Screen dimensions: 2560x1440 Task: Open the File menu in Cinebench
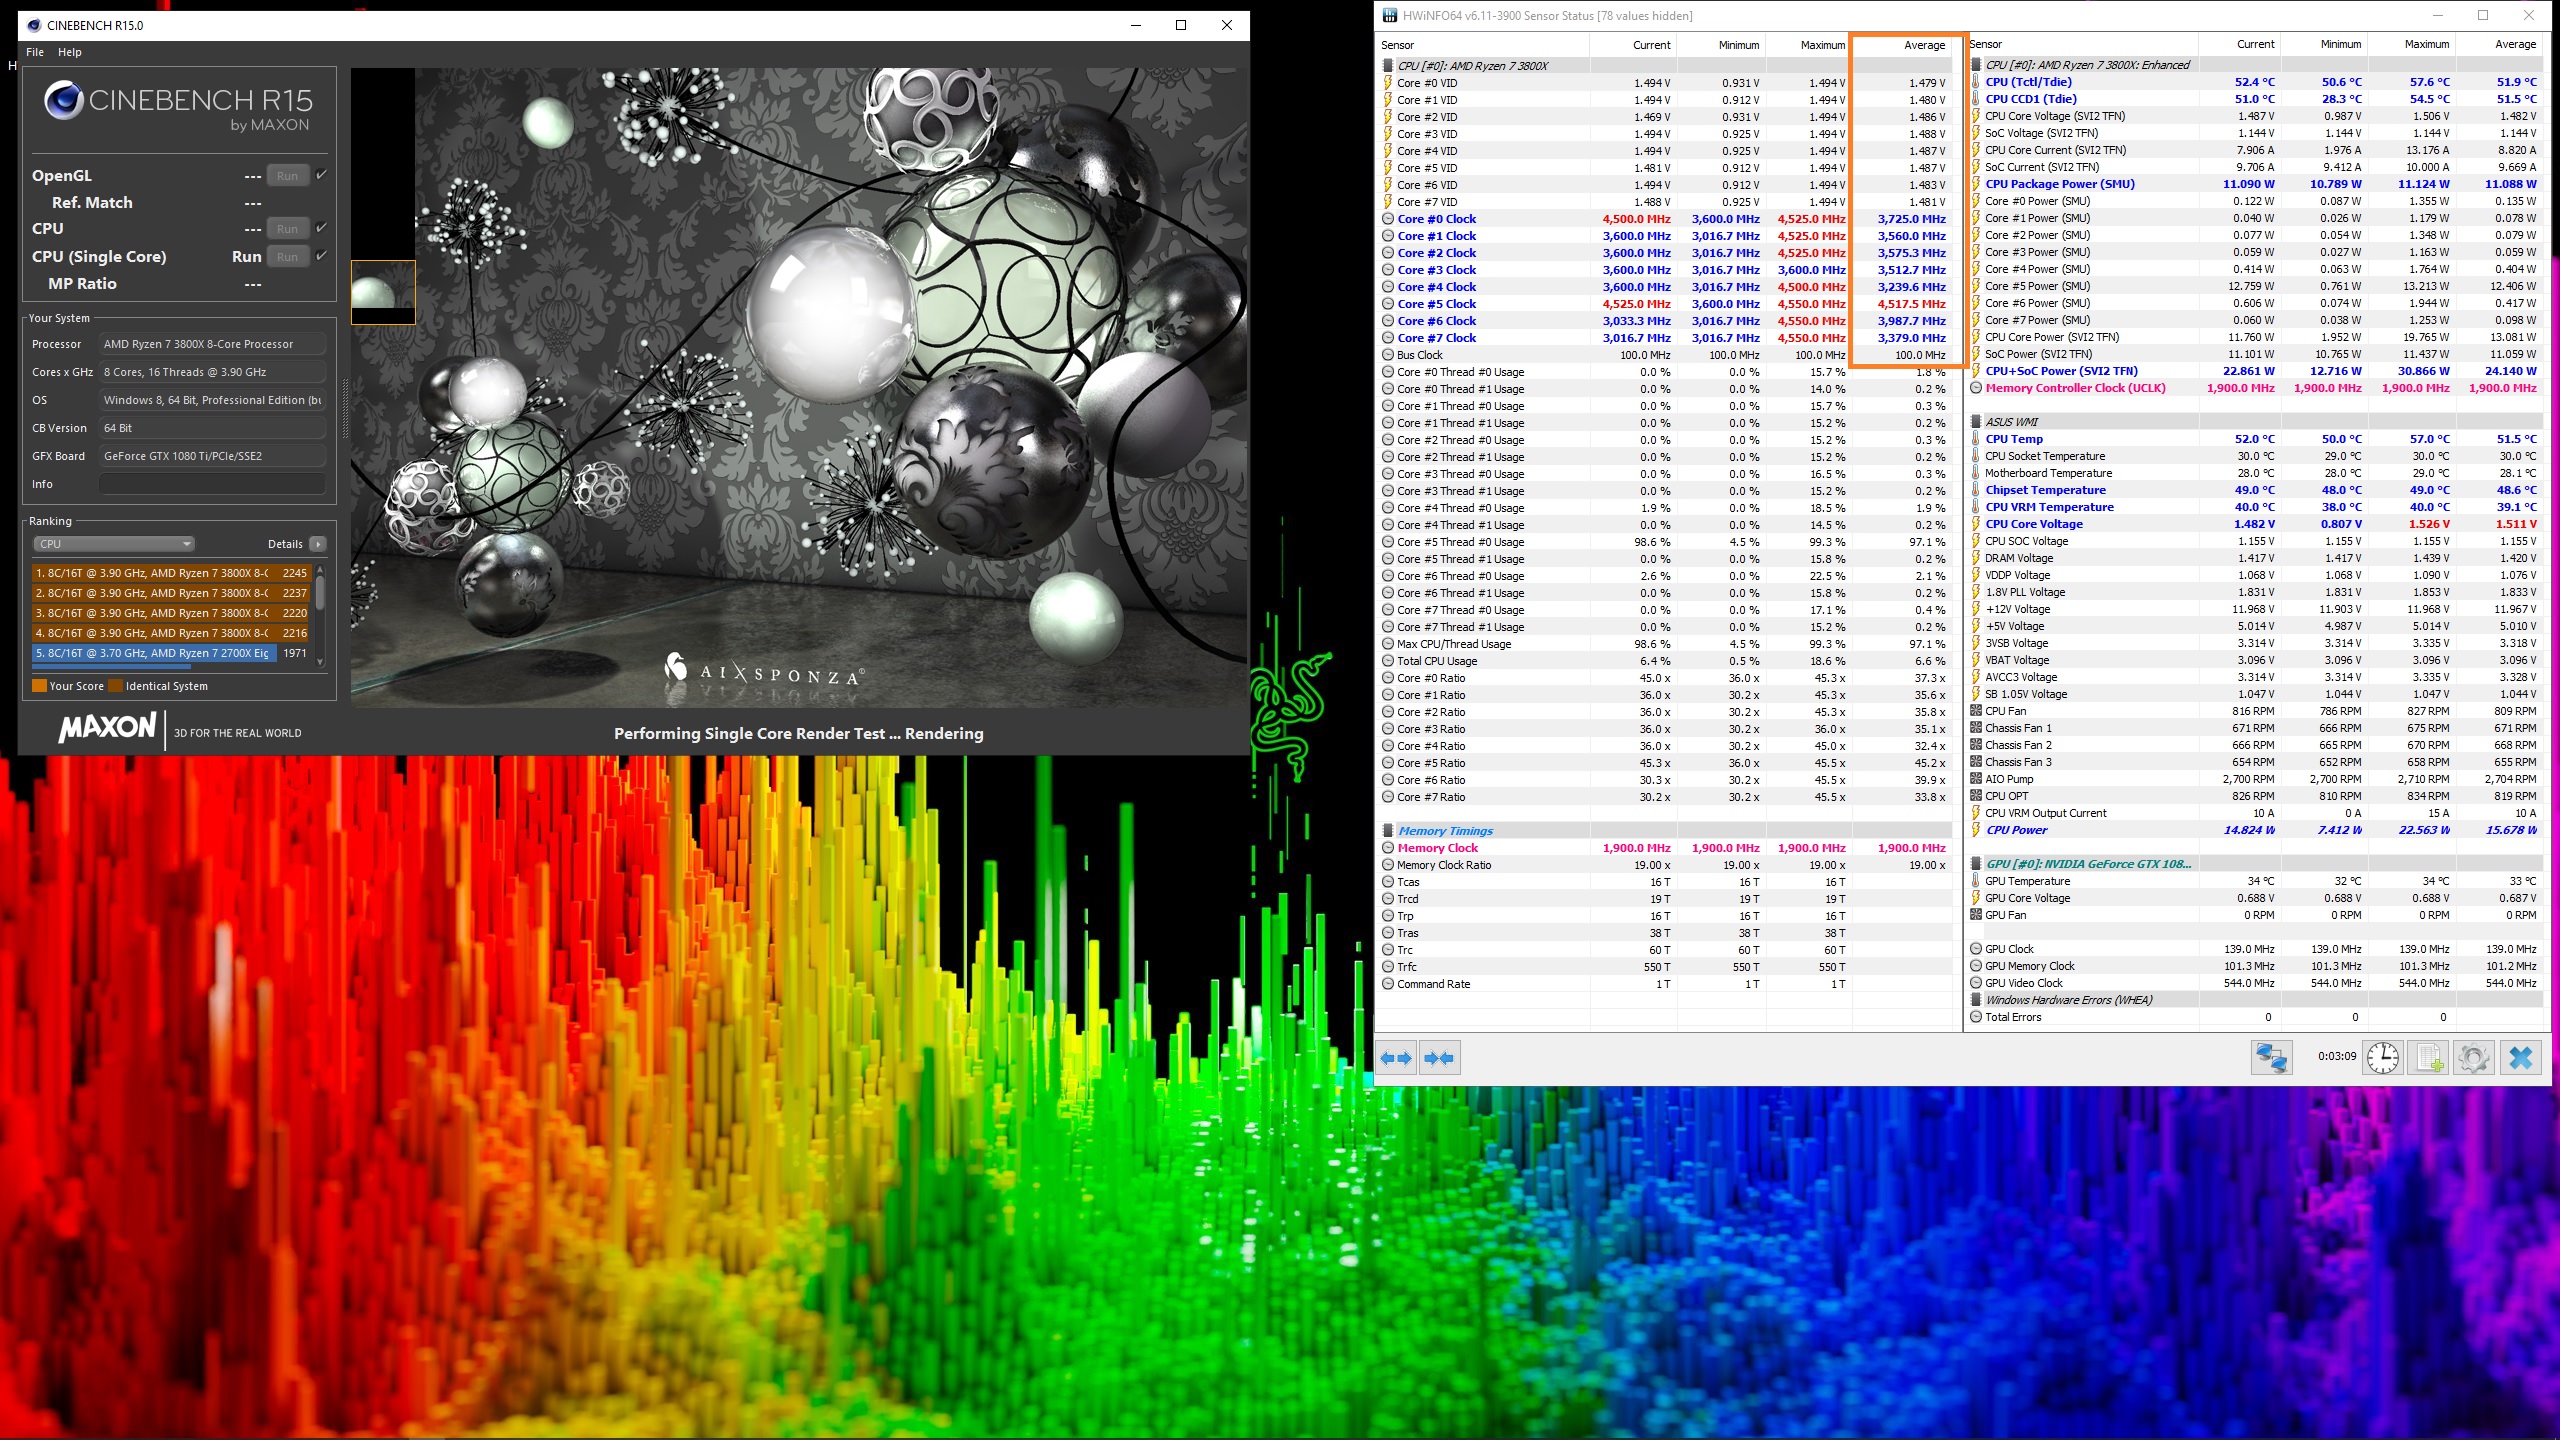35,52
